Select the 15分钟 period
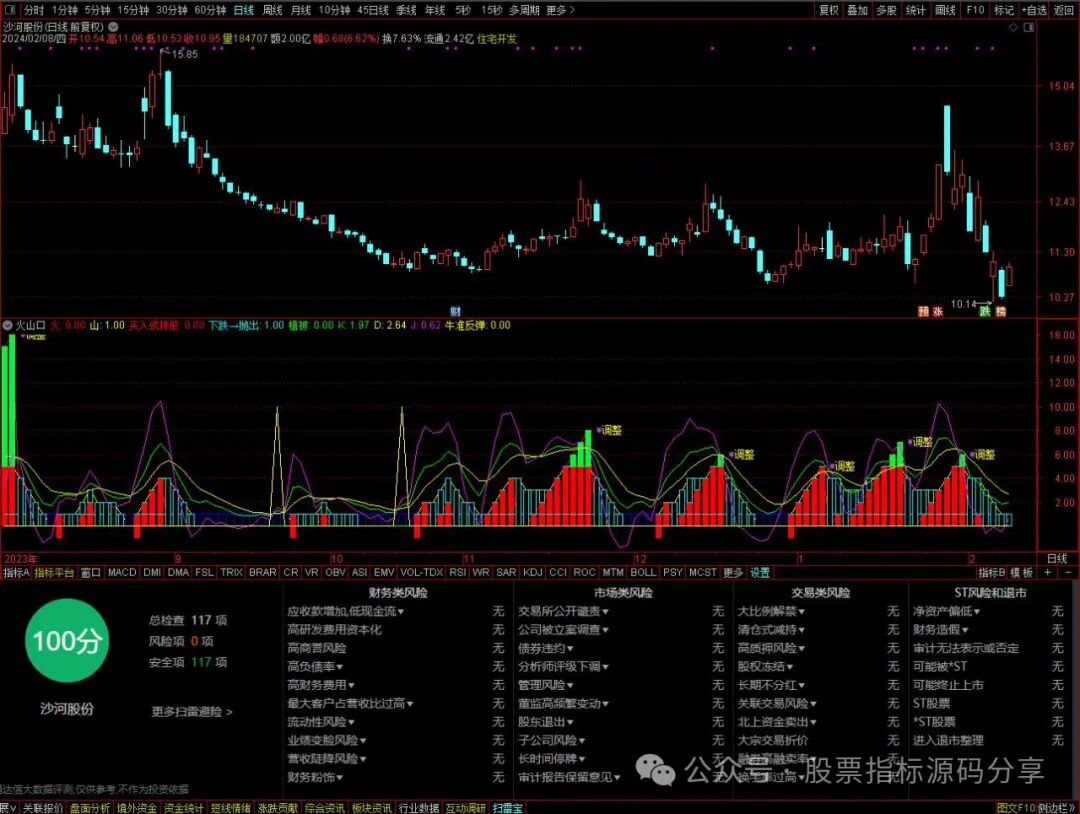Screen dimensions: 1080x814 [x=133, y=10]
